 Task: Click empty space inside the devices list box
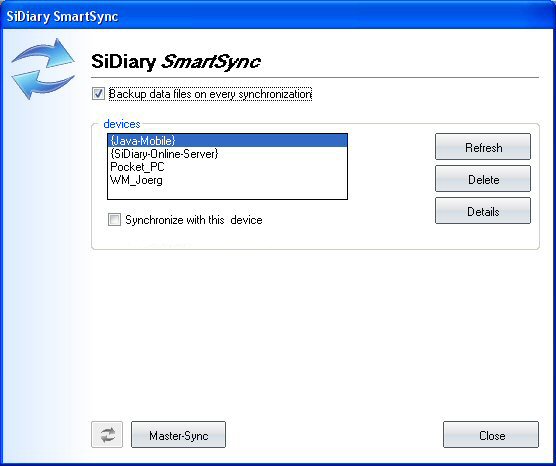coord(227,193)
